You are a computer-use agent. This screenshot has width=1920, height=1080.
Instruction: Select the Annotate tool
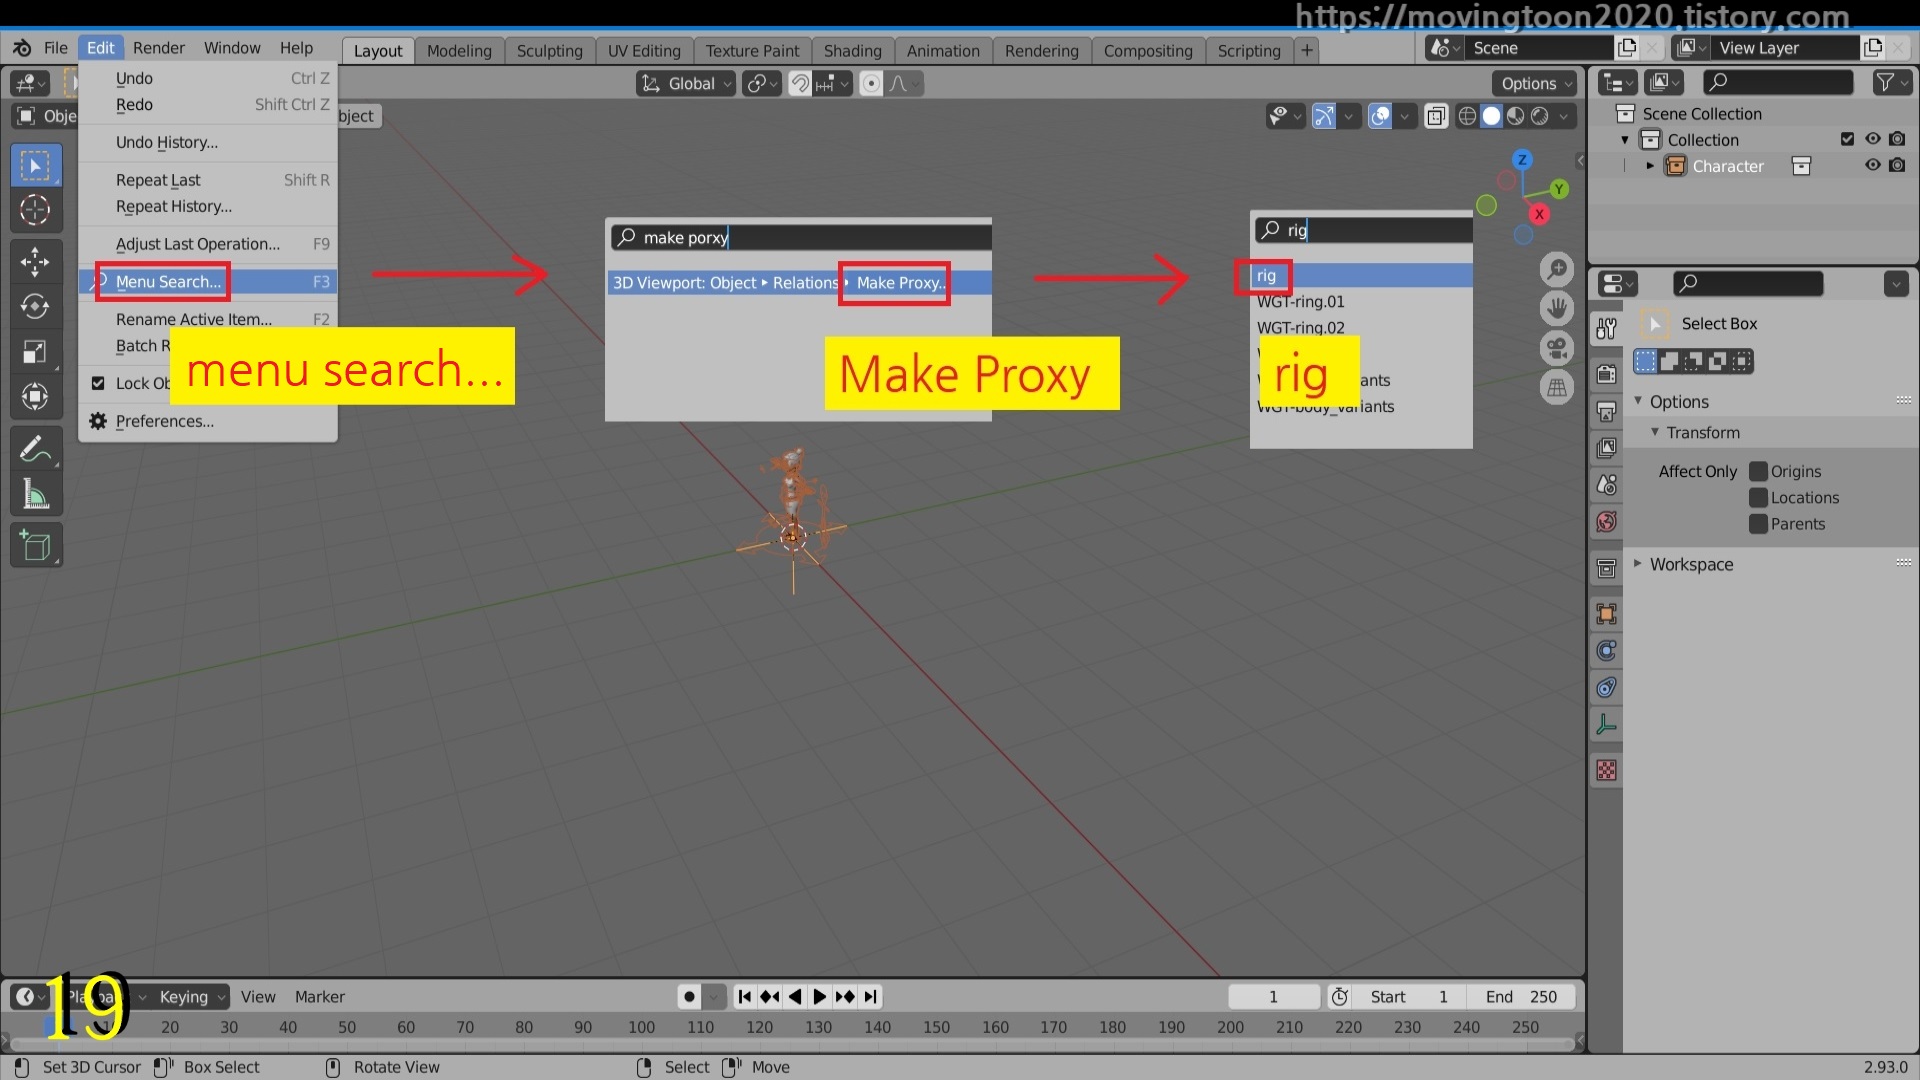point(35,449)
